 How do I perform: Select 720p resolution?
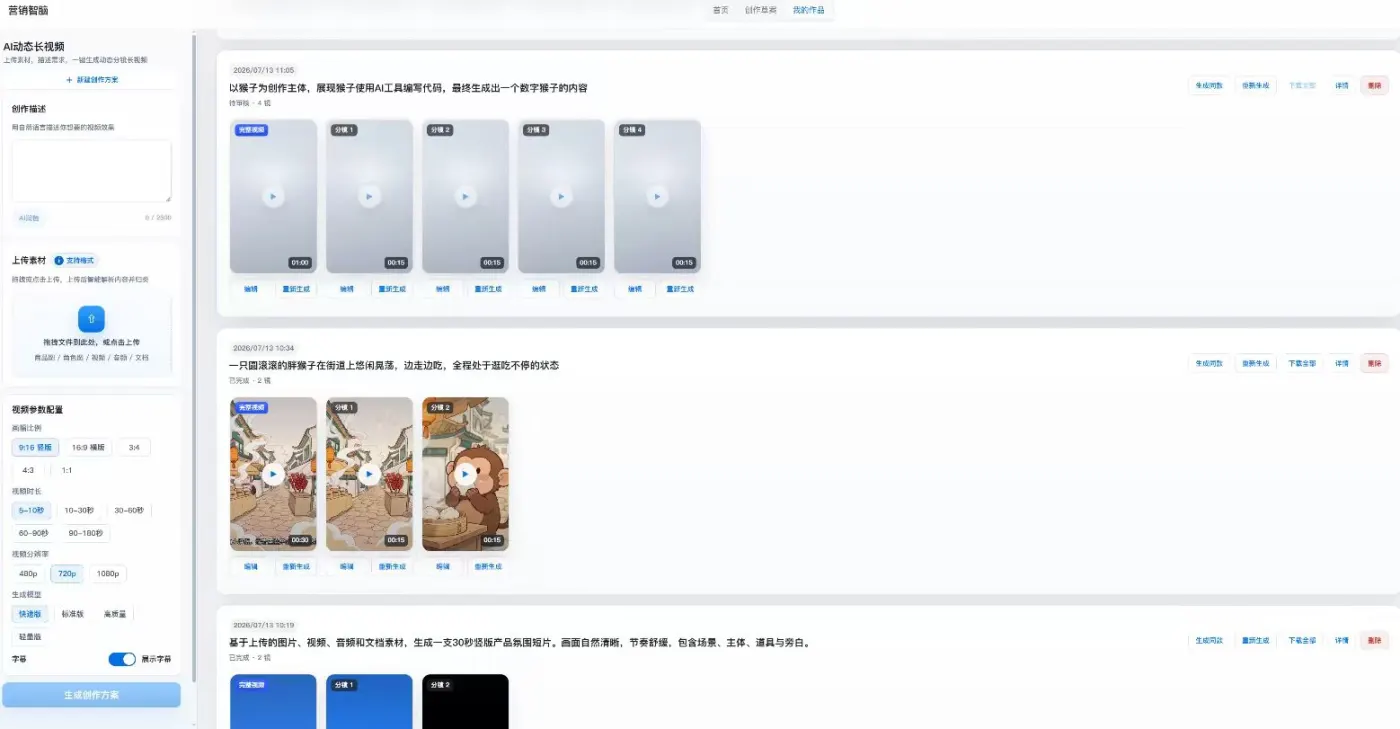68,574
